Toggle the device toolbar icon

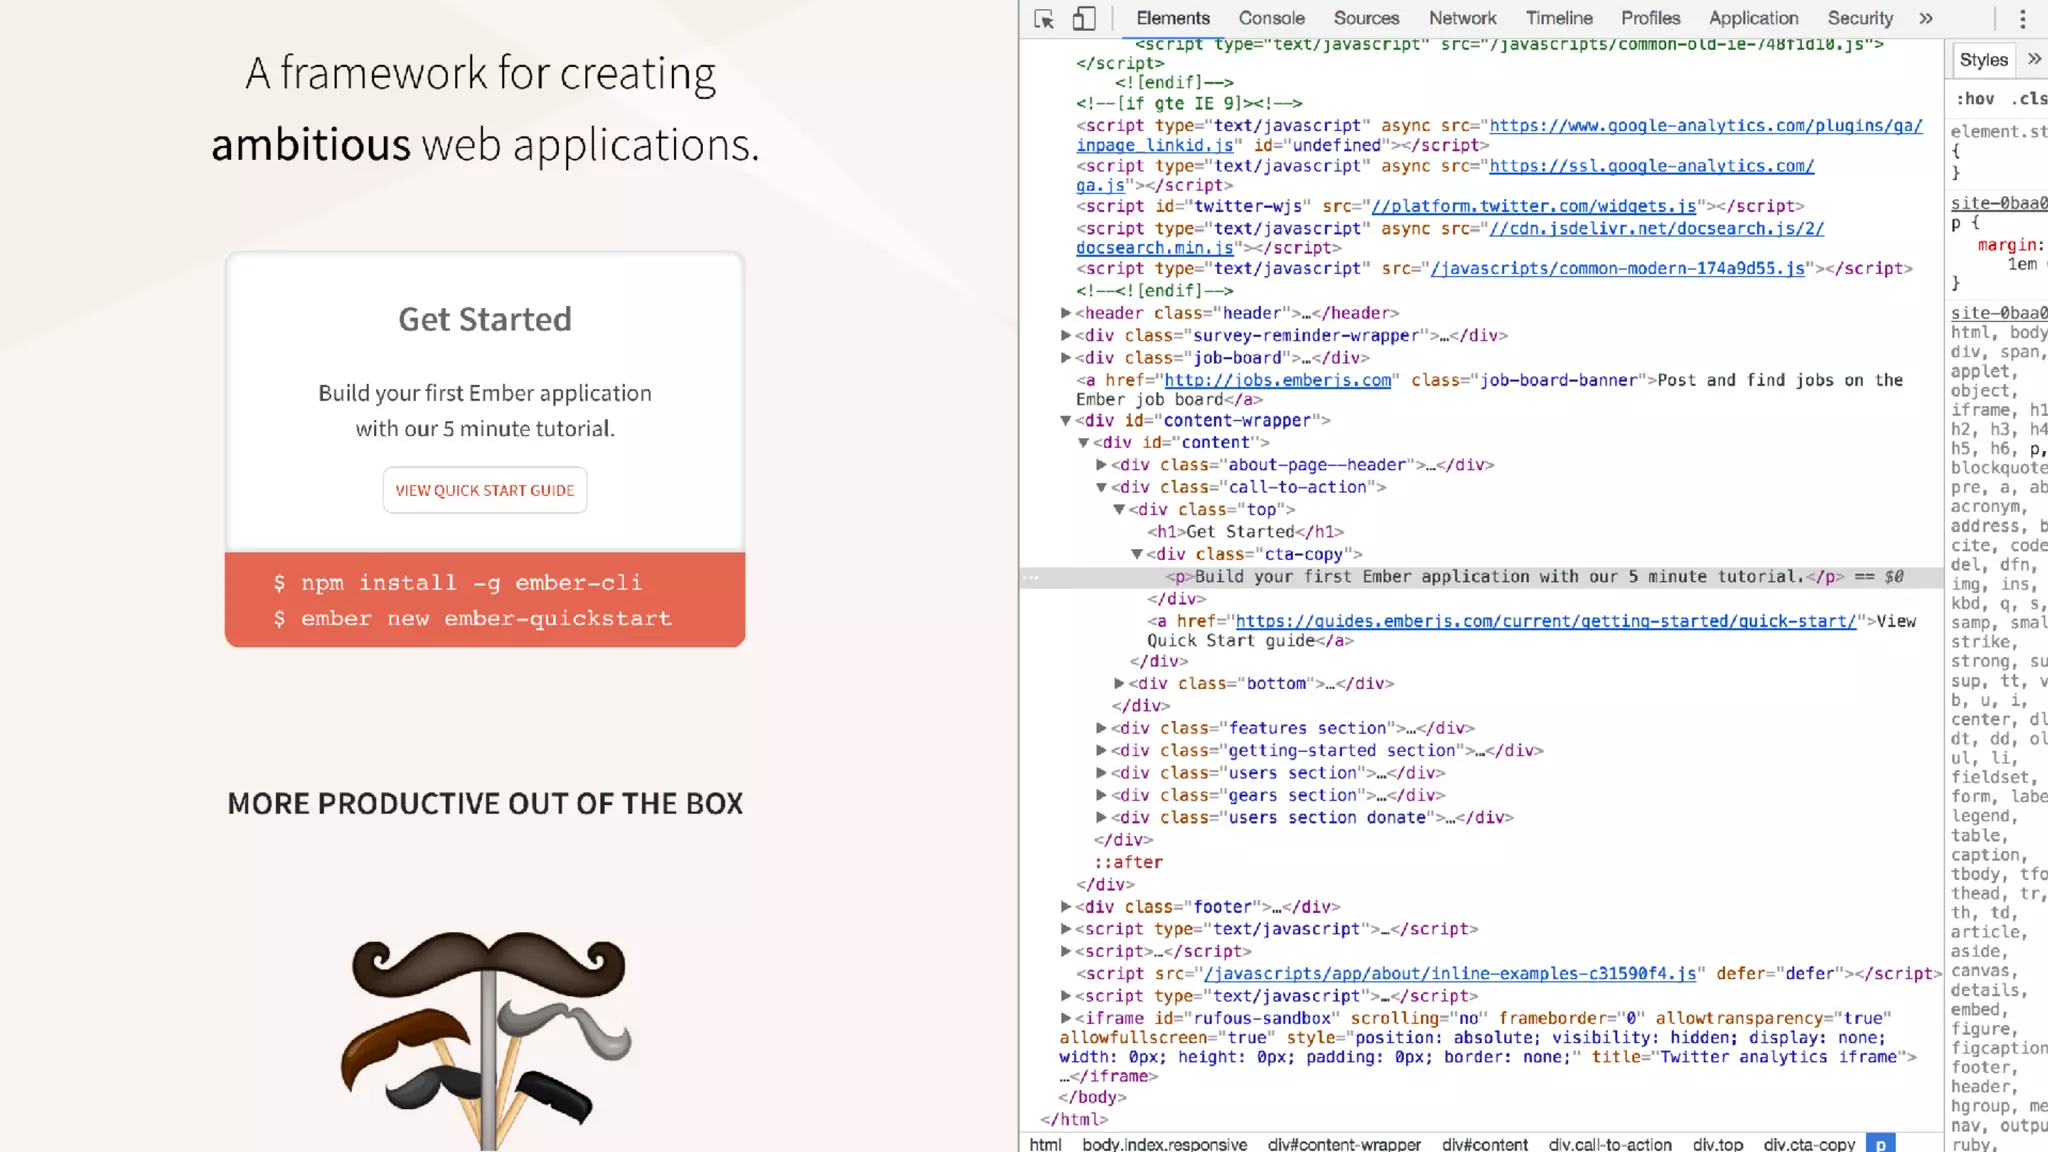click(x=1084, y=19)
